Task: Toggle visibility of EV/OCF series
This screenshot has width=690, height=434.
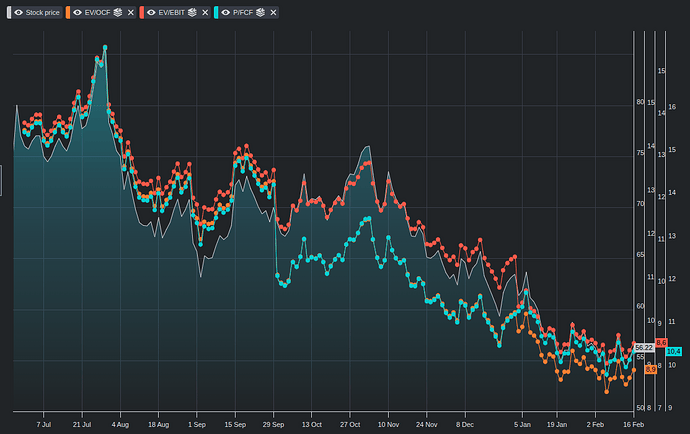Action: click(79, 12)
